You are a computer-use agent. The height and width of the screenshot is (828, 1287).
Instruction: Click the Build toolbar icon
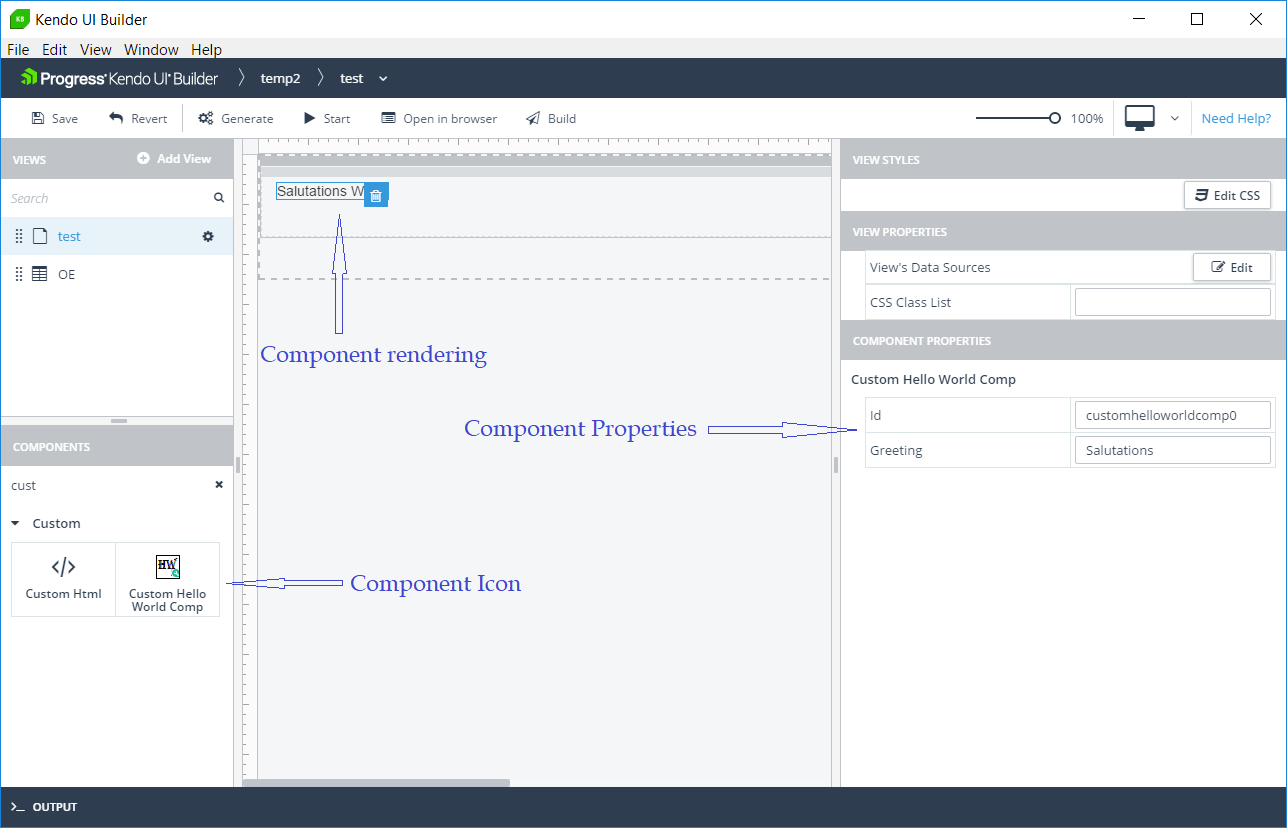click(x=533, y=118)
